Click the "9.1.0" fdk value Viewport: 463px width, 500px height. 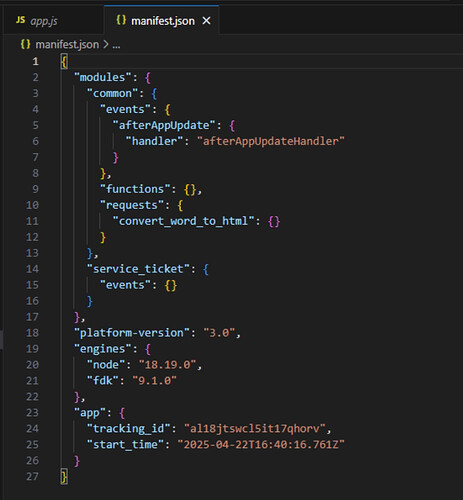[x=154, y=381]
